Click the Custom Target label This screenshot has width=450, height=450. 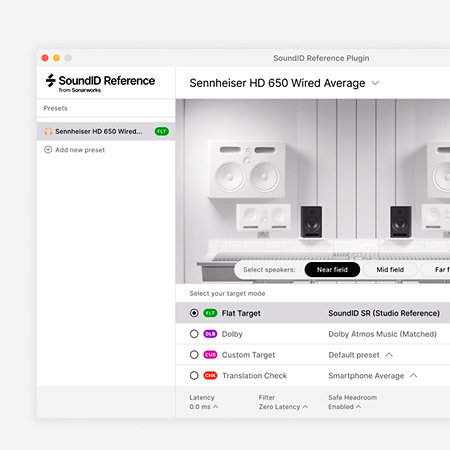point(249,355)
